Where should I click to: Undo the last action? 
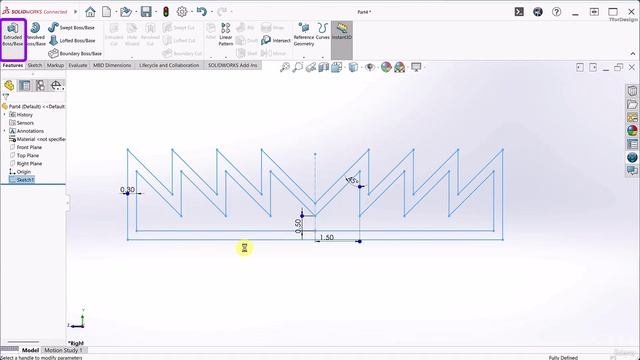tap(202, 12)
